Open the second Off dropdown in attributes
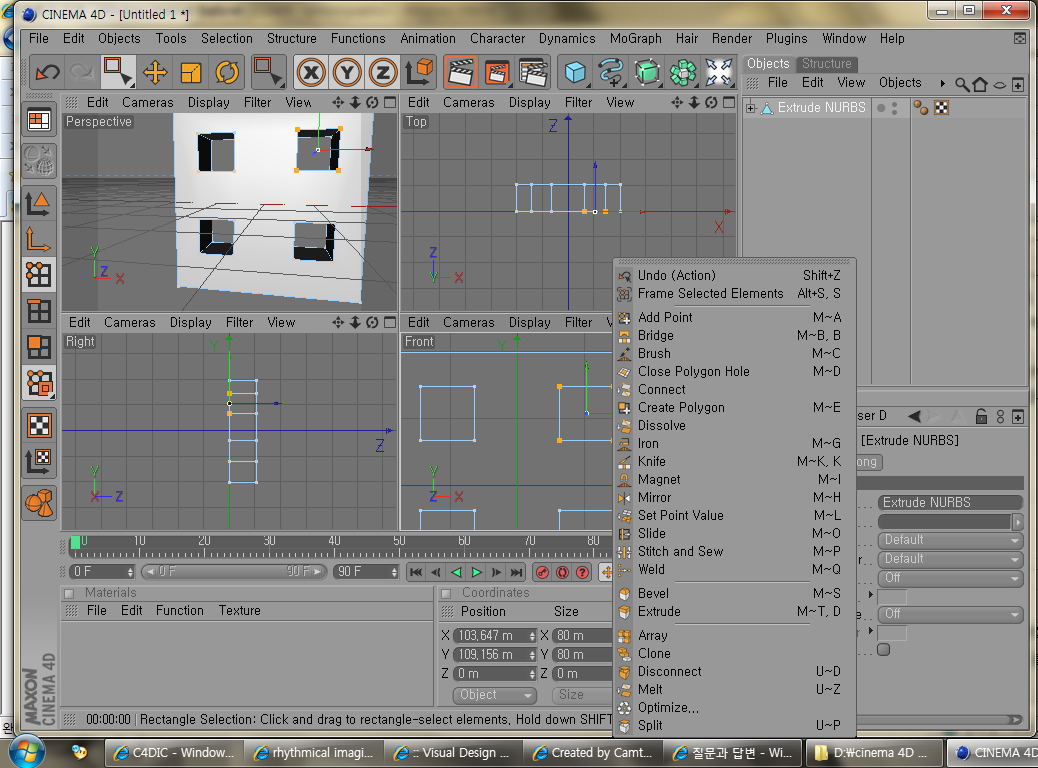Viewport: 1038px width, 768px height. point(950,614)
